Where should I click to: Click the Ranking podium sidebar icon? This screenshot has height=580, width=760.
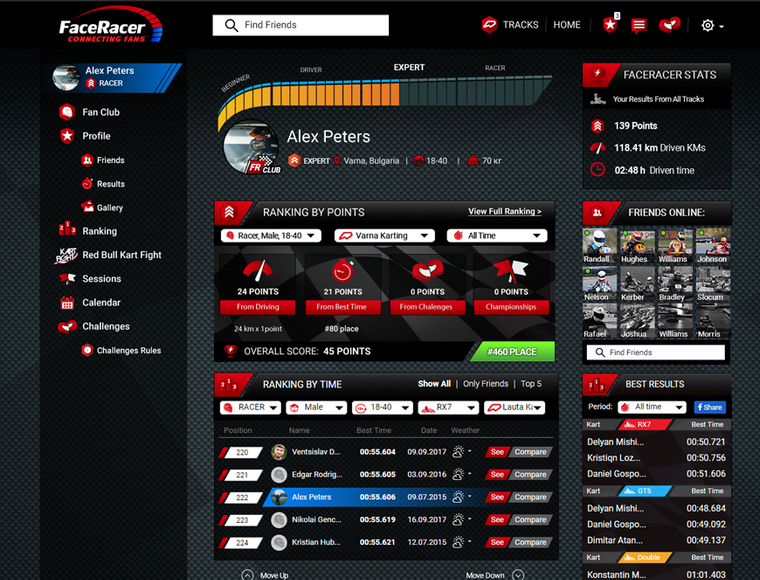pyautogui.click(x=67, y=229)
